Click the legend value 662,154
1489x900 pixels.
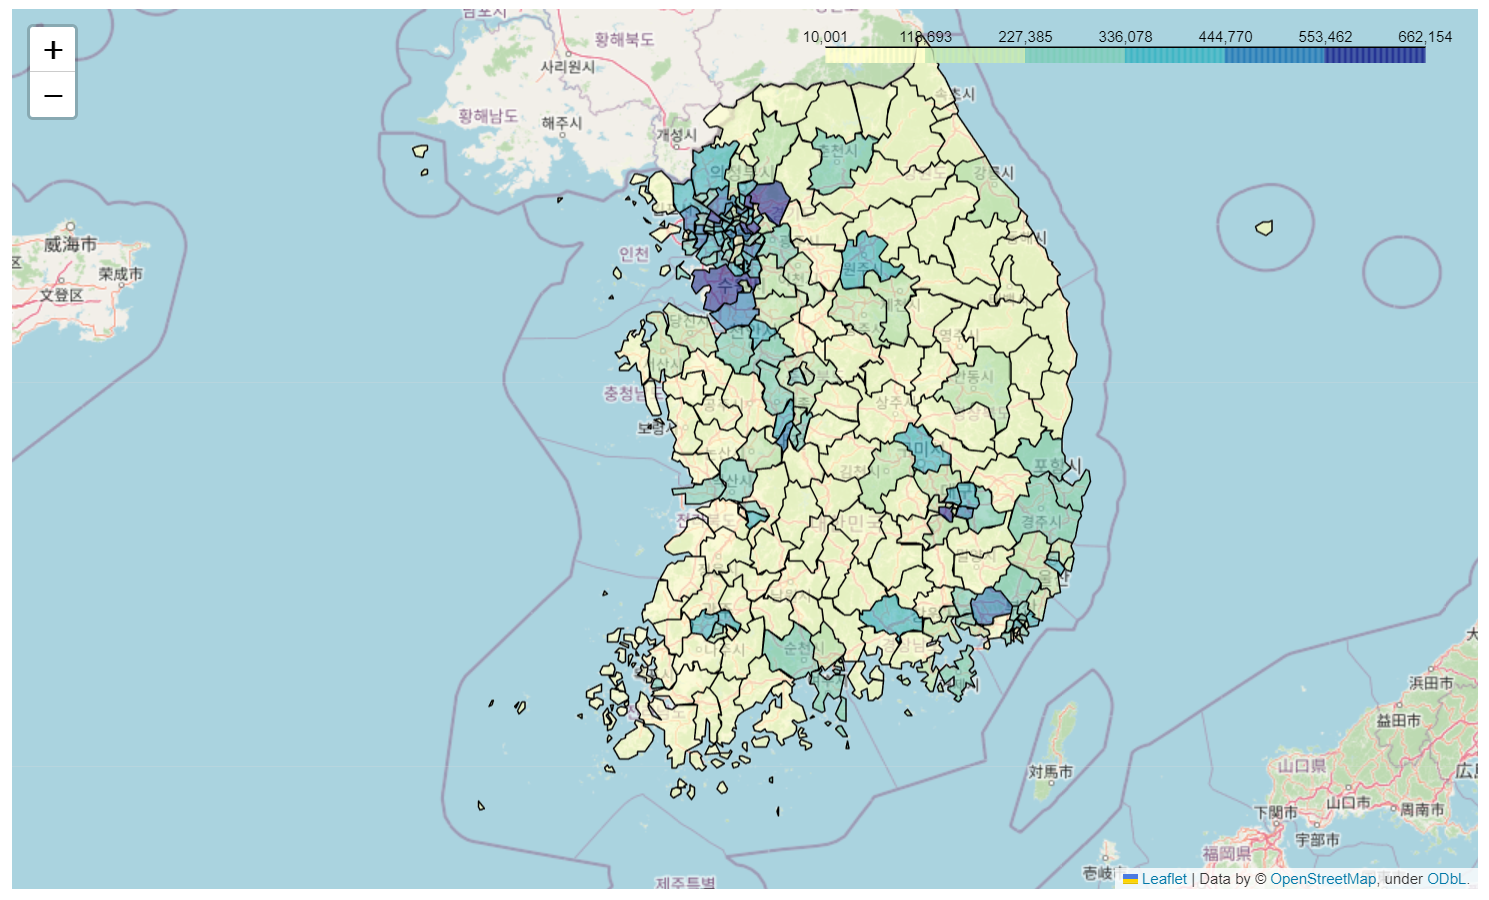pyautogui.click(x=1425, y=37)
